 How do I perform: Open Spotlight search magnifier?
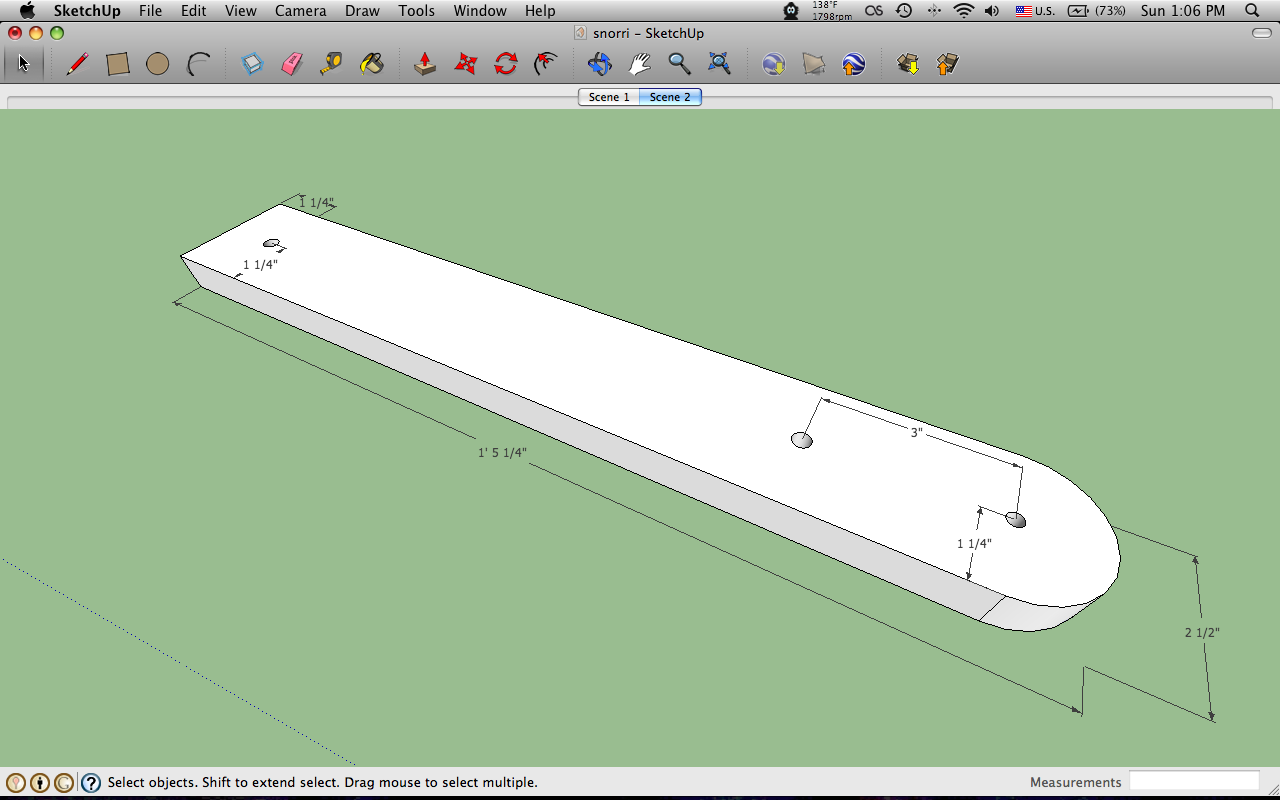click(x=1253, y=11)
